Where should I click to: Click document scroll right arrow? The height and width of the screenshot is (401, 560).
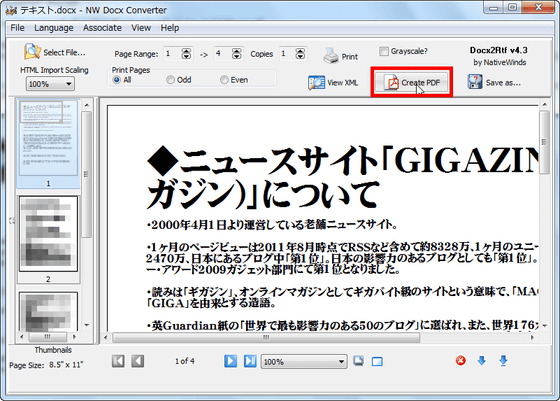point(532,337)
